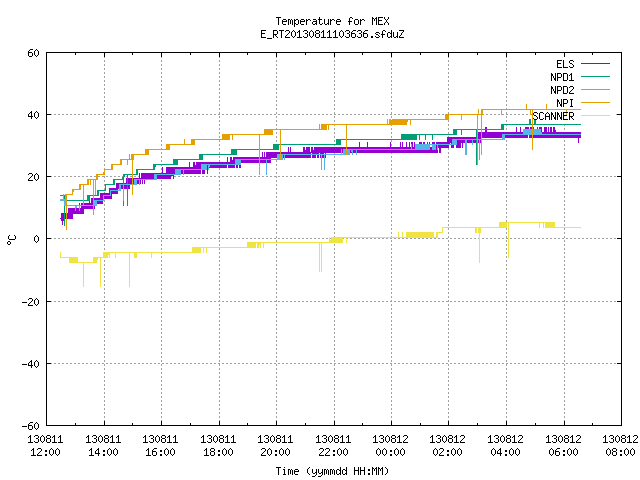640x480 pixels.
Task: Click the orange NPI legend line sample
Action: 595,103
